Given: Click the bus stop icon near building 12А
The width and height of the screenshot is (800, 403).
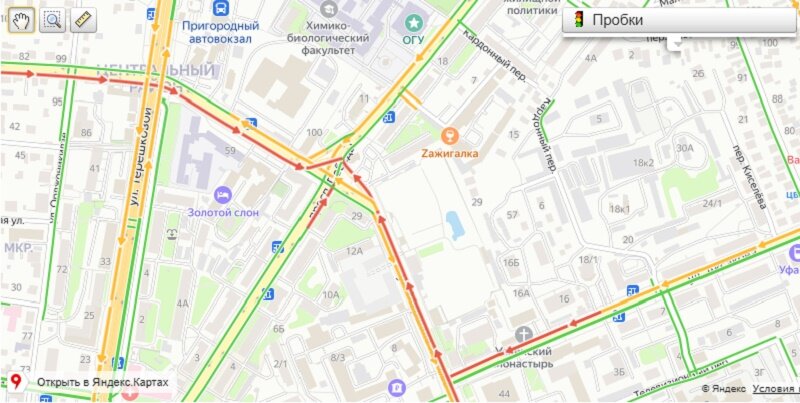Looking at the screenshot, I should click(x=278, y=247).
